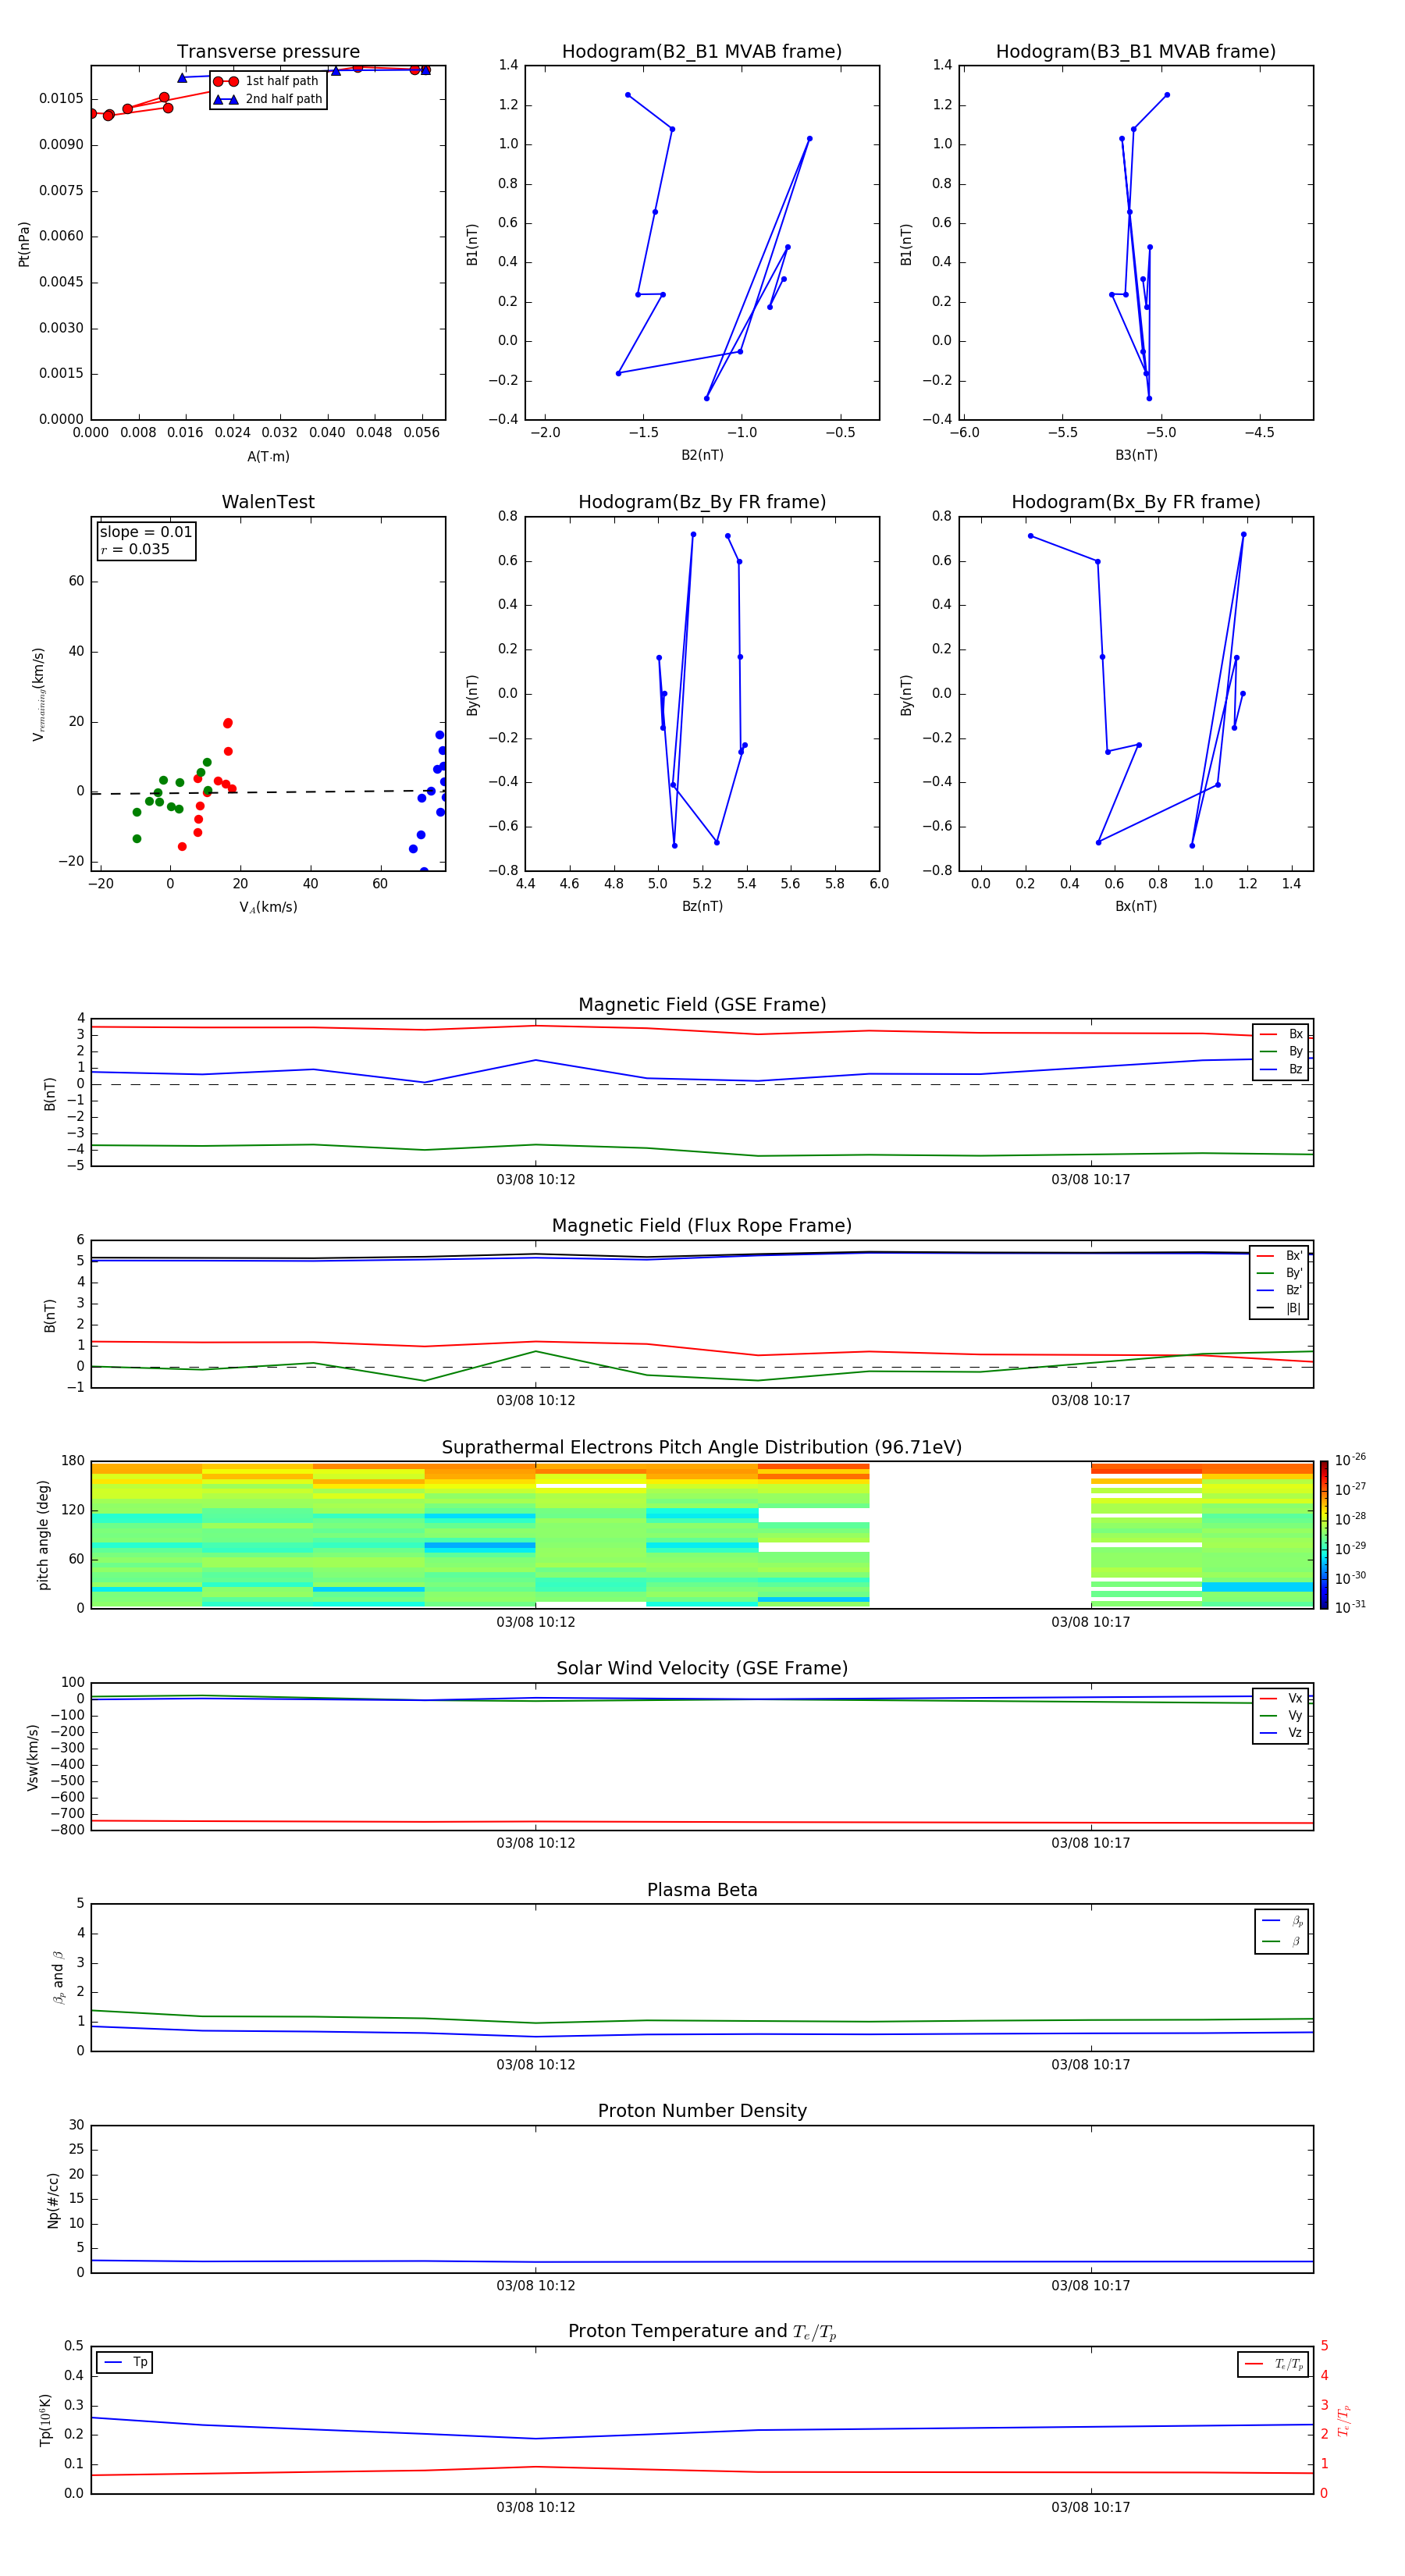
Task: Click the Bz' legend entry in flux rope plot
Action: pos(1279,1290)
